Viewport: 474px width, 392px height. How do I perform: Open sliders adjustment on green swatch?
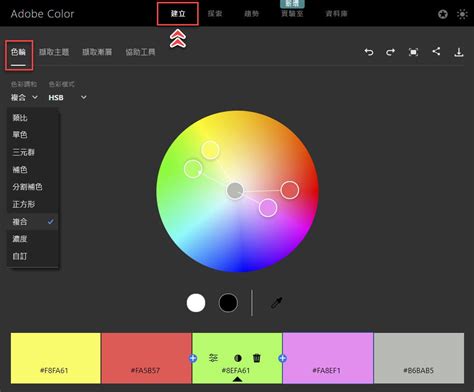[x=213, y=358]
